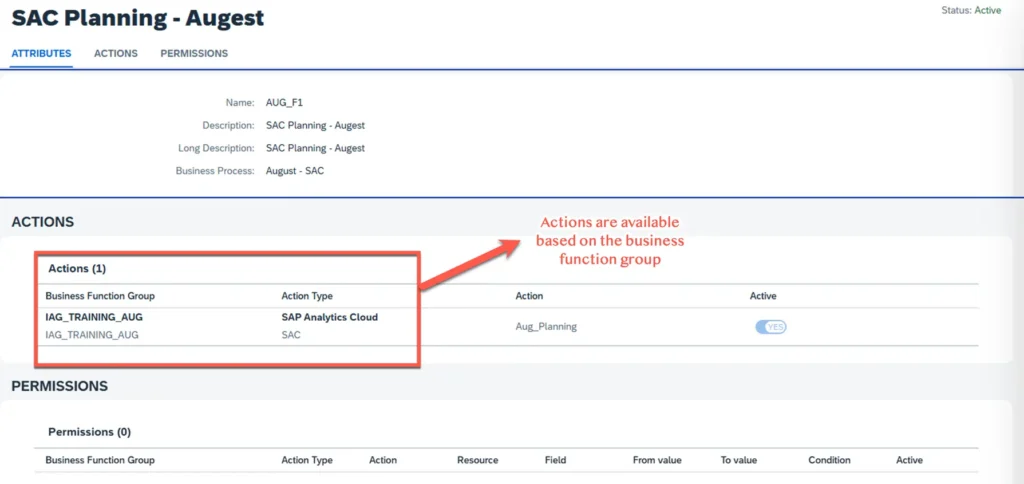1024x484 pixels.
Task: Click the Actions (1) table title
Action: tap(77, 269)
